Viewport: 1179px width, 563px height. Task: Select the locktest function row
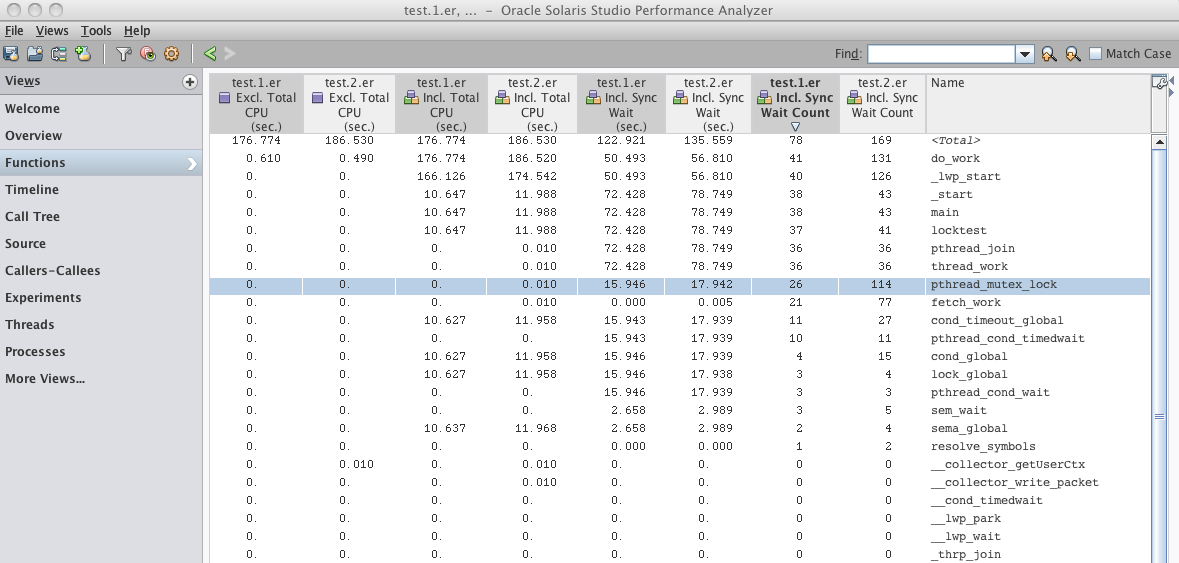[680, 231]
